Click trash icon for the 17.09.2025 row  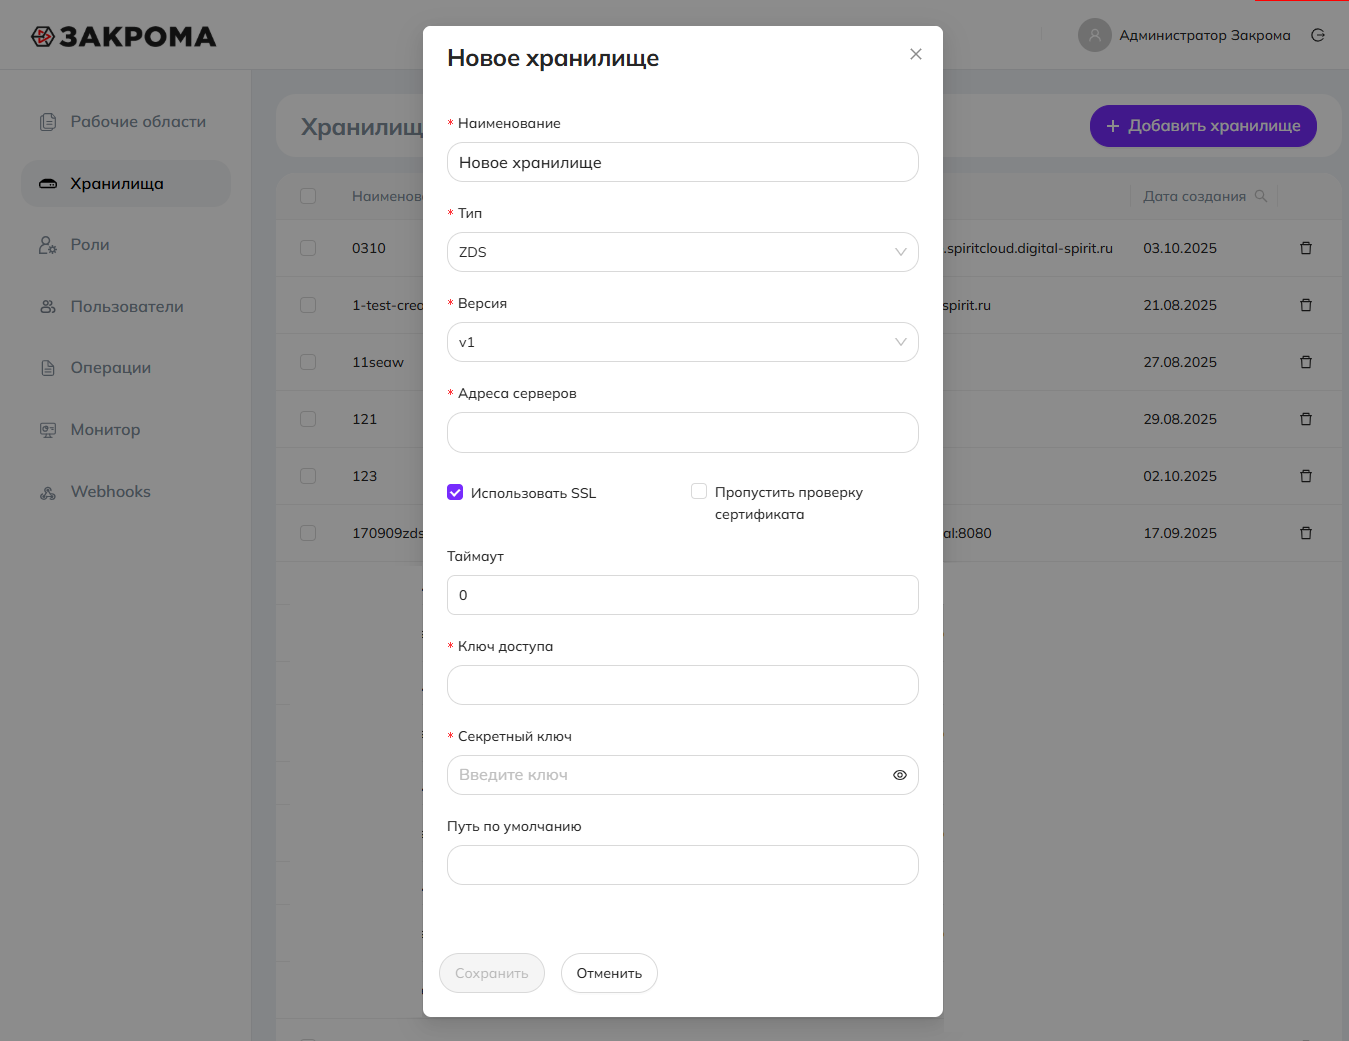pyautogui.click(x=1305, y=533)
